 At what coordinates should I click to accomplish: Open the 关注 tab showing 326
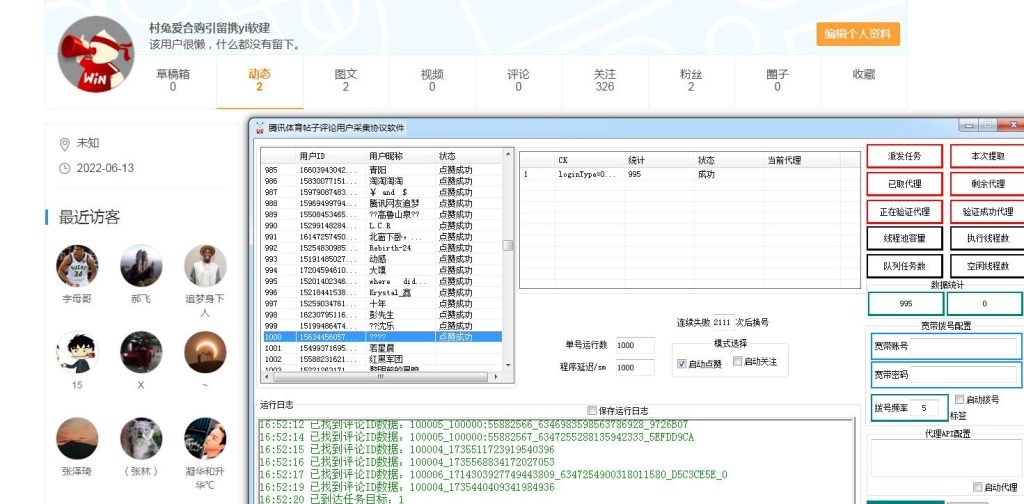(x=604, y=80)
